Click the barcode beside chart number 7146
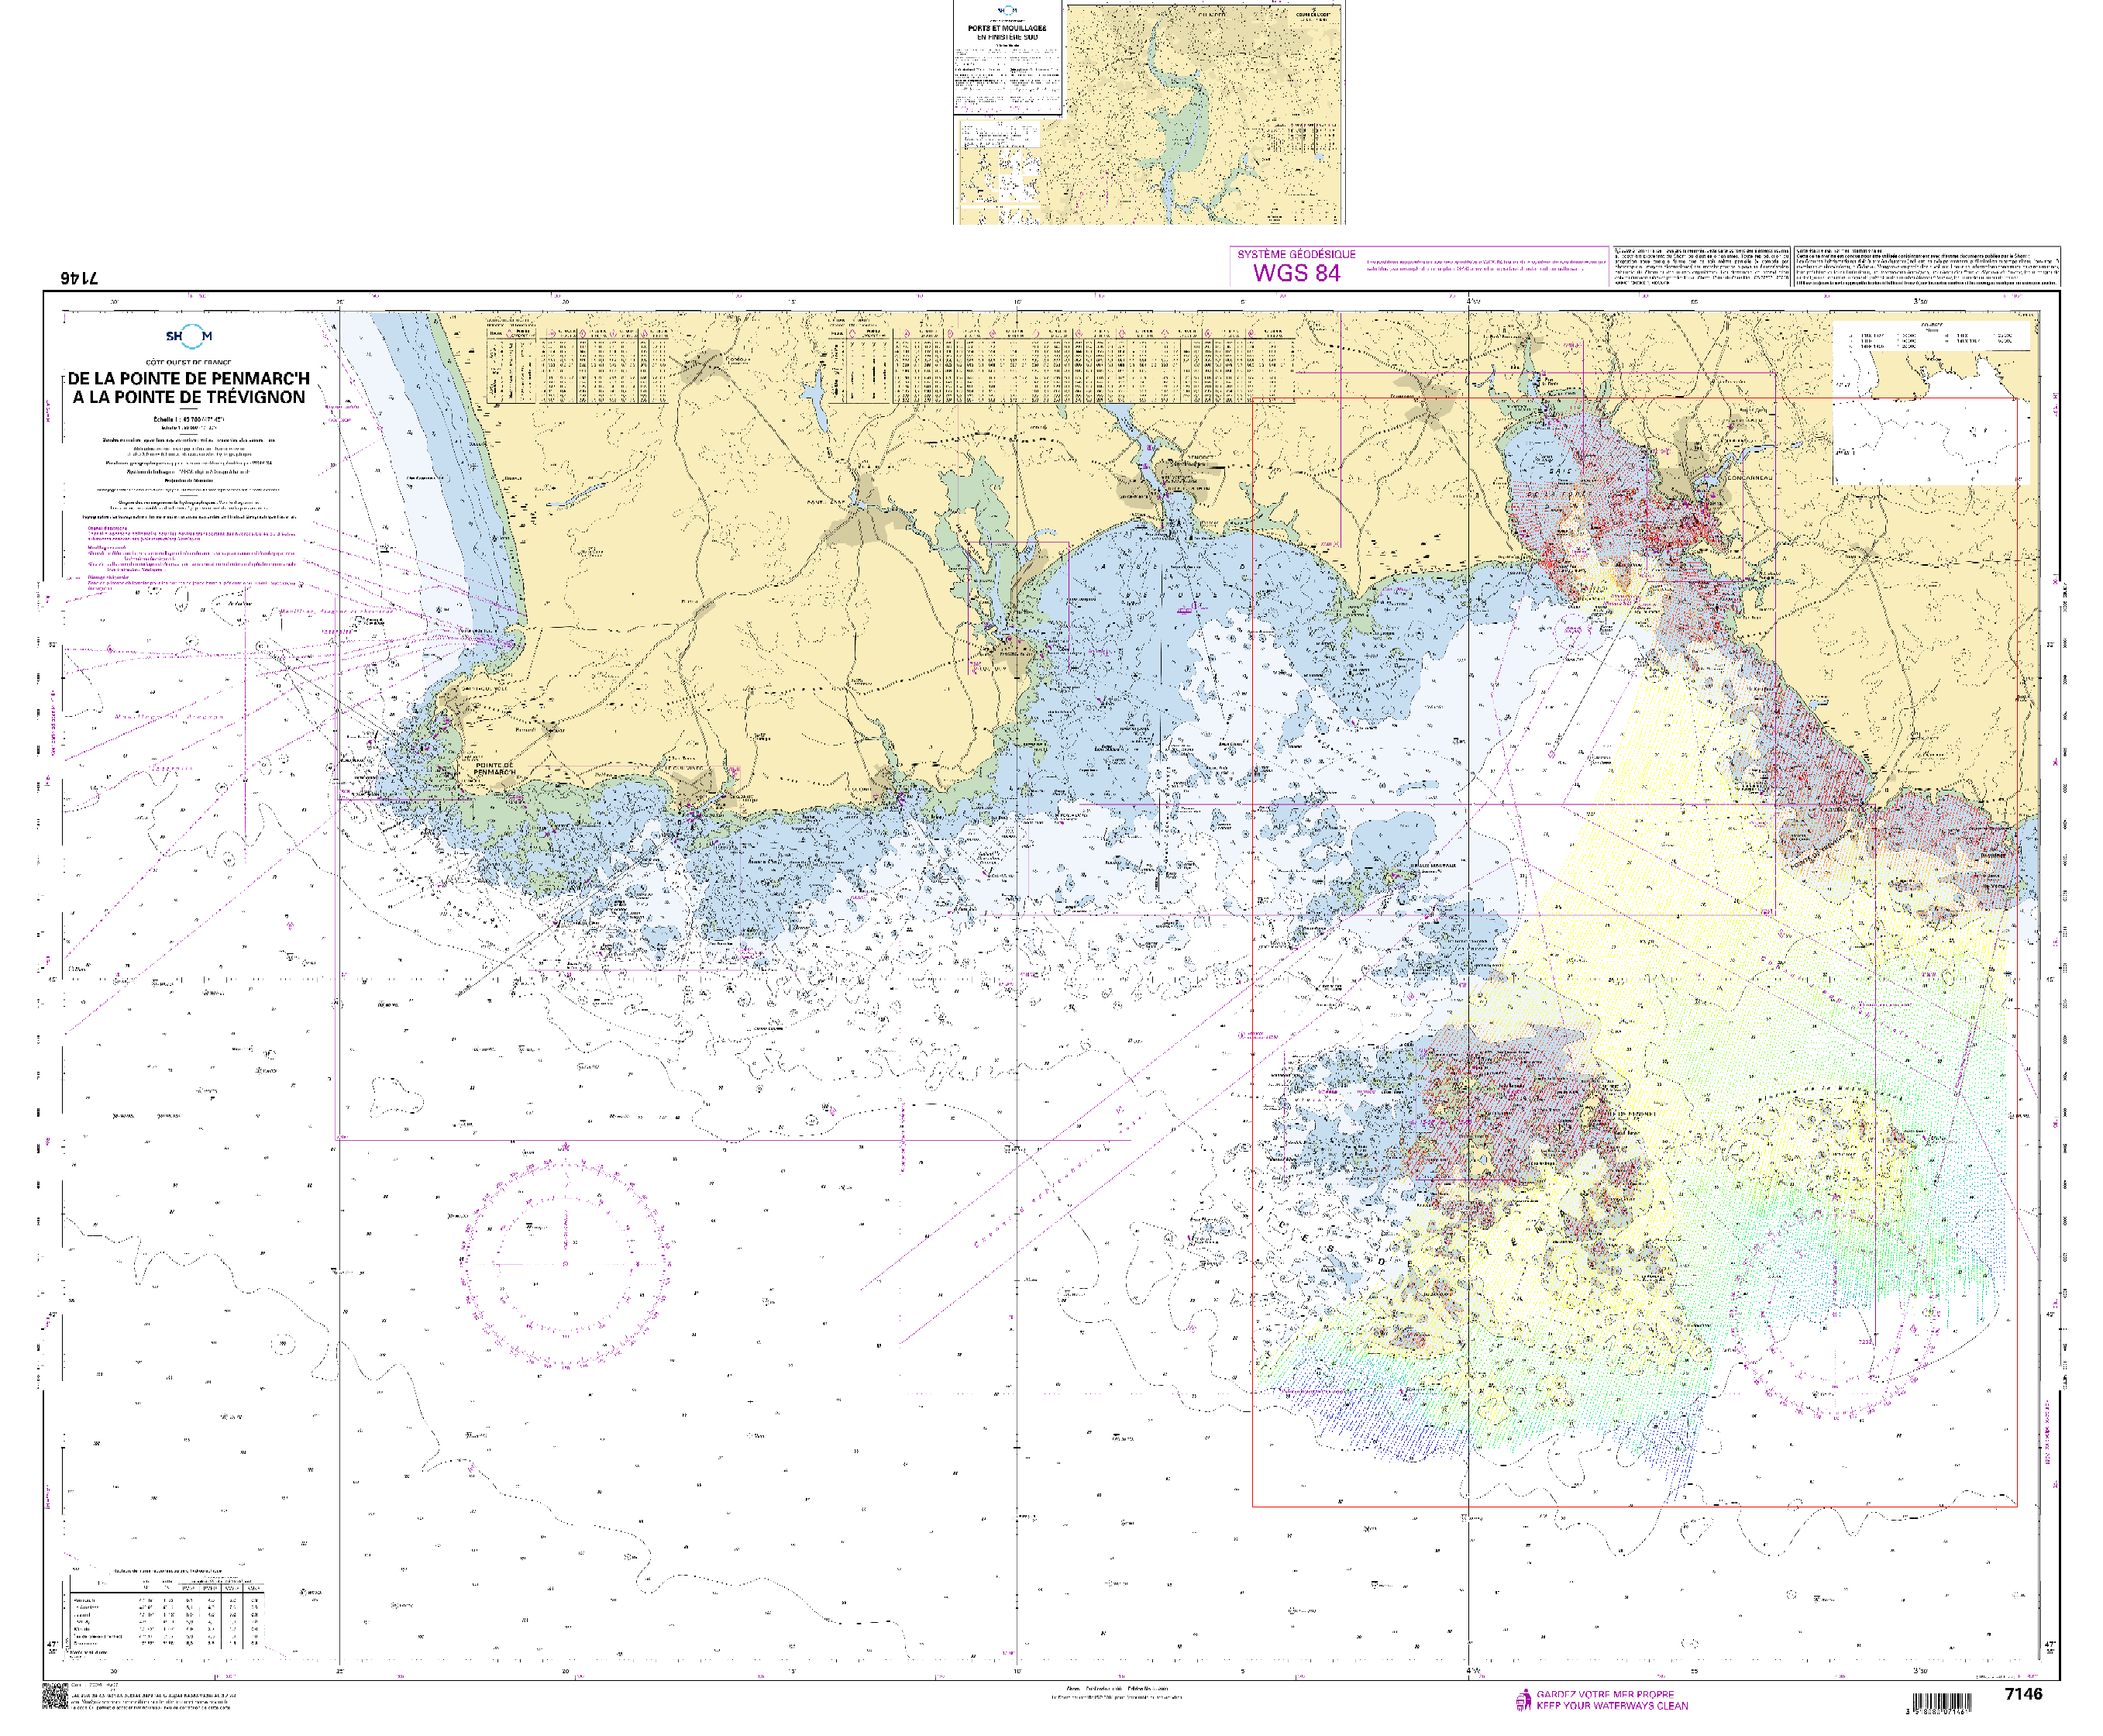Viewport: 2103px width, 1736px height. point(1942,1703)
